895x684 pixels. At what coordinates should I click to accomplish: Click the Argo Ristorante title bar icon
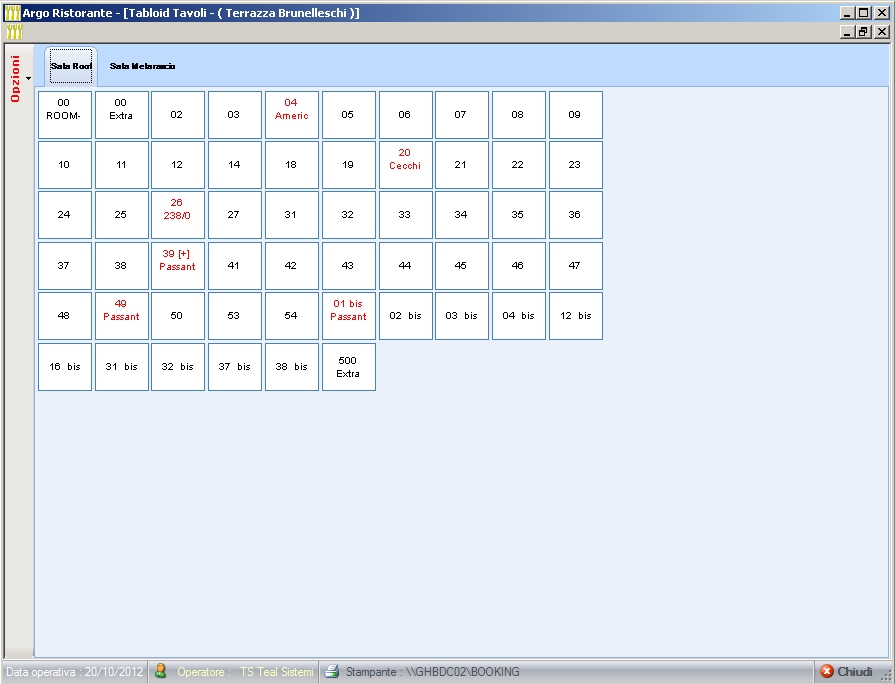point(12,13)
